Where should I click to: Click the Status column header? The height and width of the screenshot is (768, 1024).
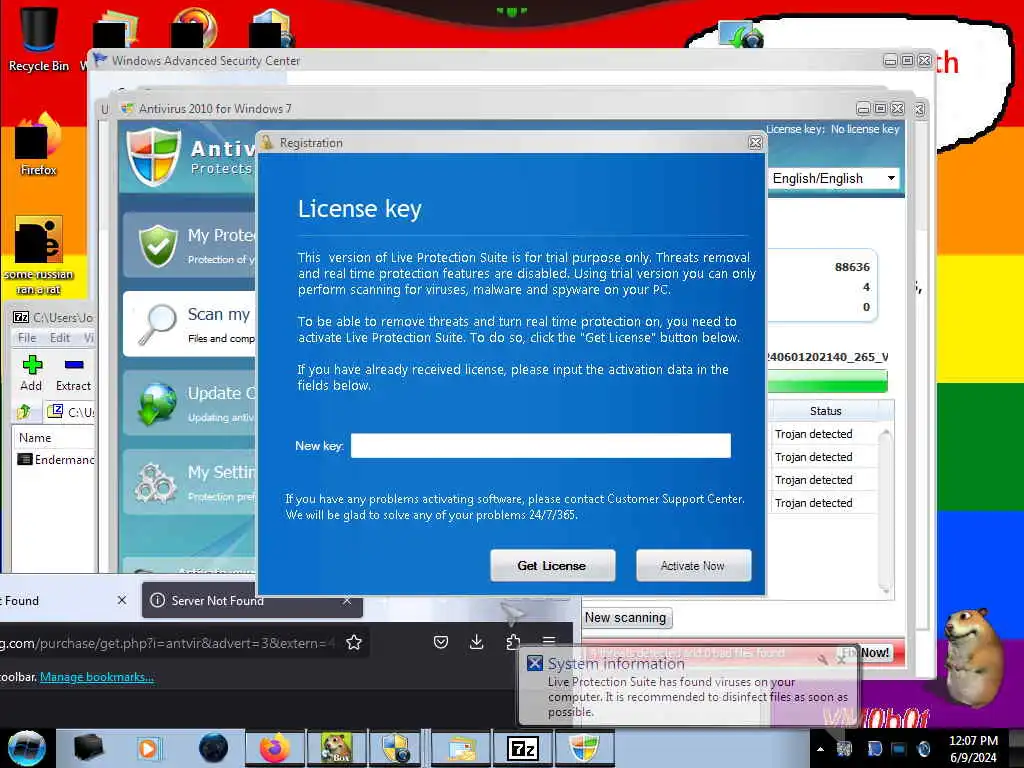pos(825,411)
